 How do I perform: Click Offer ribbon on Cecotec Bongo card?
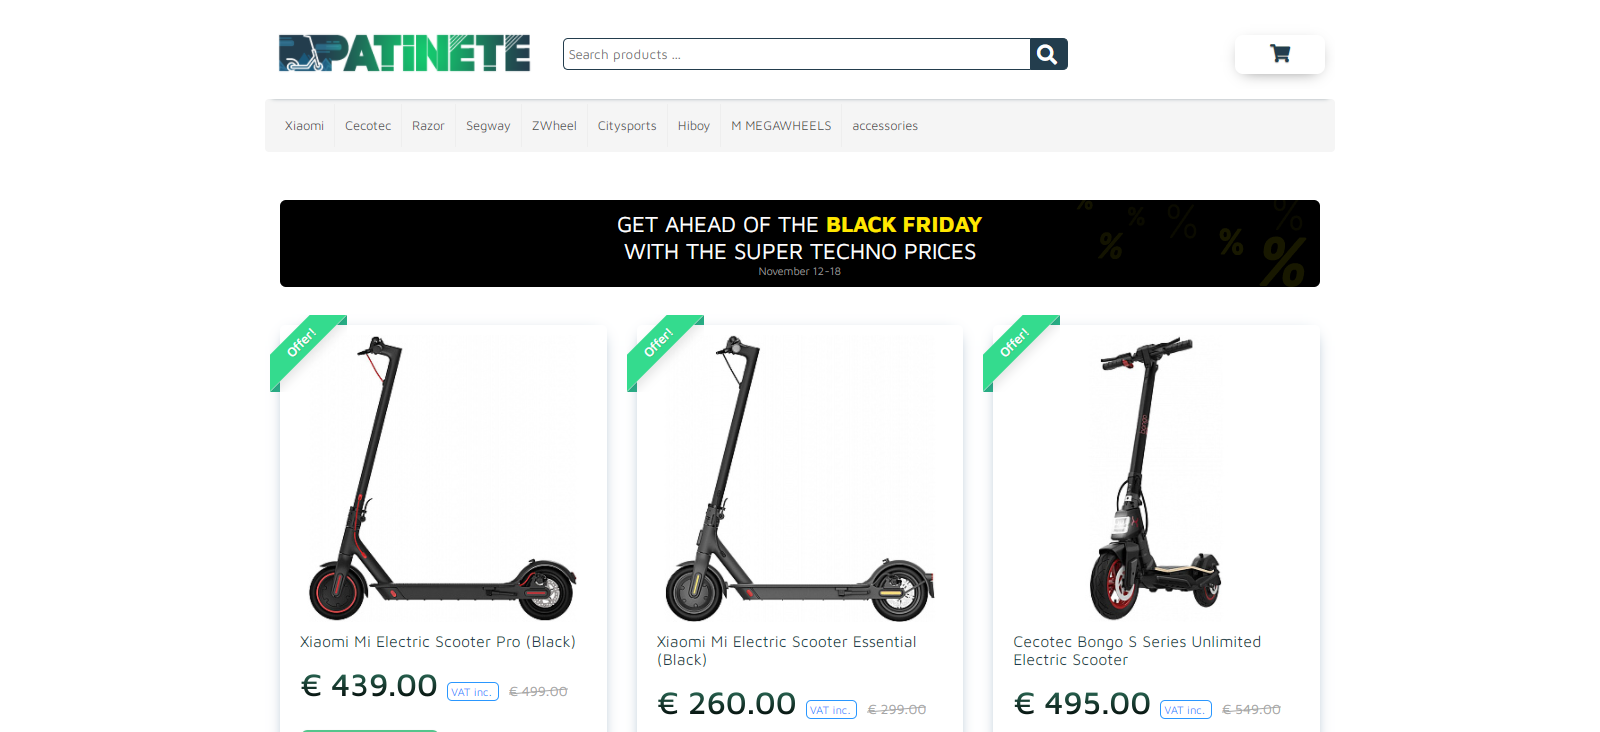(x=1019, y=351)
